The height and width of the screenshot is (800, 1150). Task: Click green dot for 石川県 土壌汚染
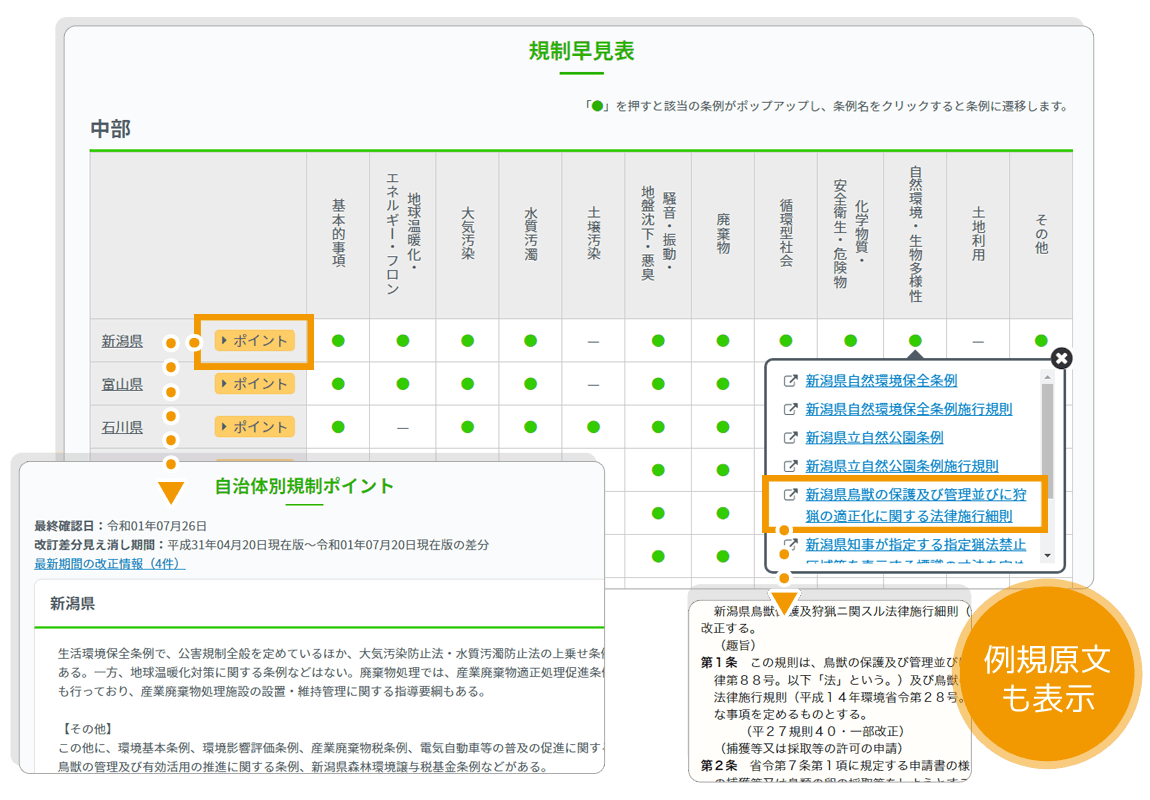(x=594, y=427)
